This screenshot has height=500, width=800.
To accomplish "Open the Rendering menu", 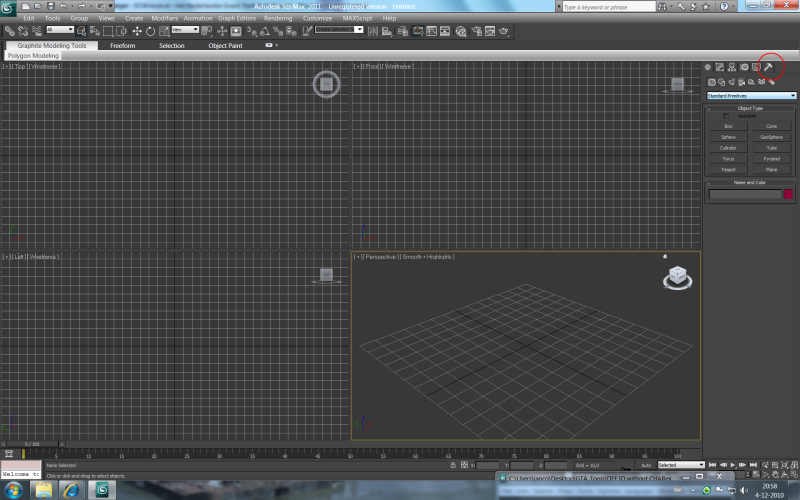I will pos(278,18).
